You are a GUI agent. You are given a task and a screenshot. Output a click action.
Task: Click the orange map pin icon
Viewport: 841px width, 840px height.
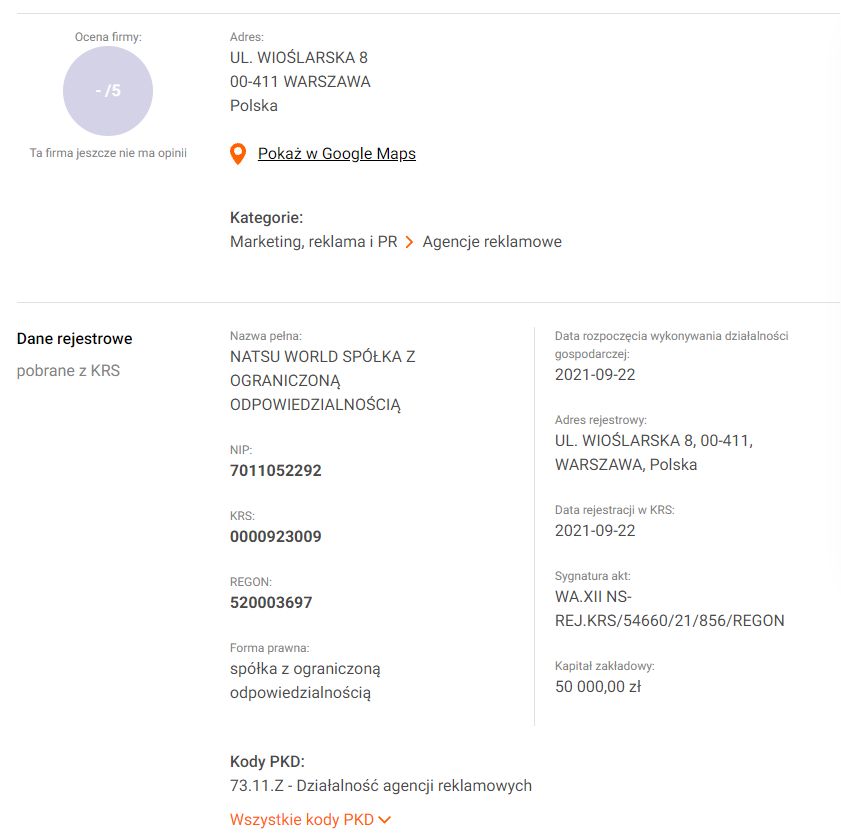click(238, 154)
